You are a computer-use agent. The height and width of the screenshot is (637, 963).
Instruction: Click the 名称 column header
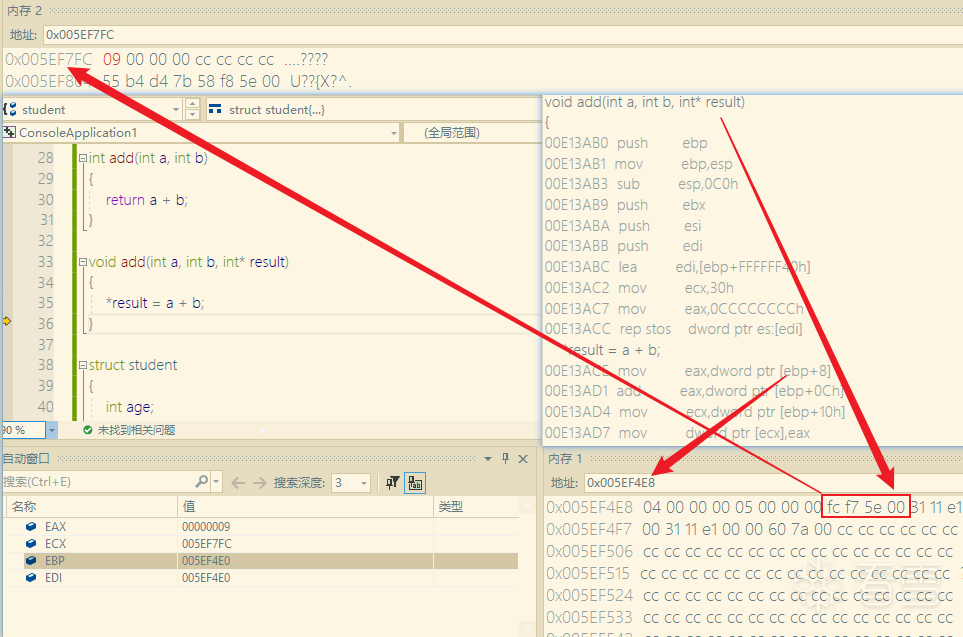[x=91, y=507]
